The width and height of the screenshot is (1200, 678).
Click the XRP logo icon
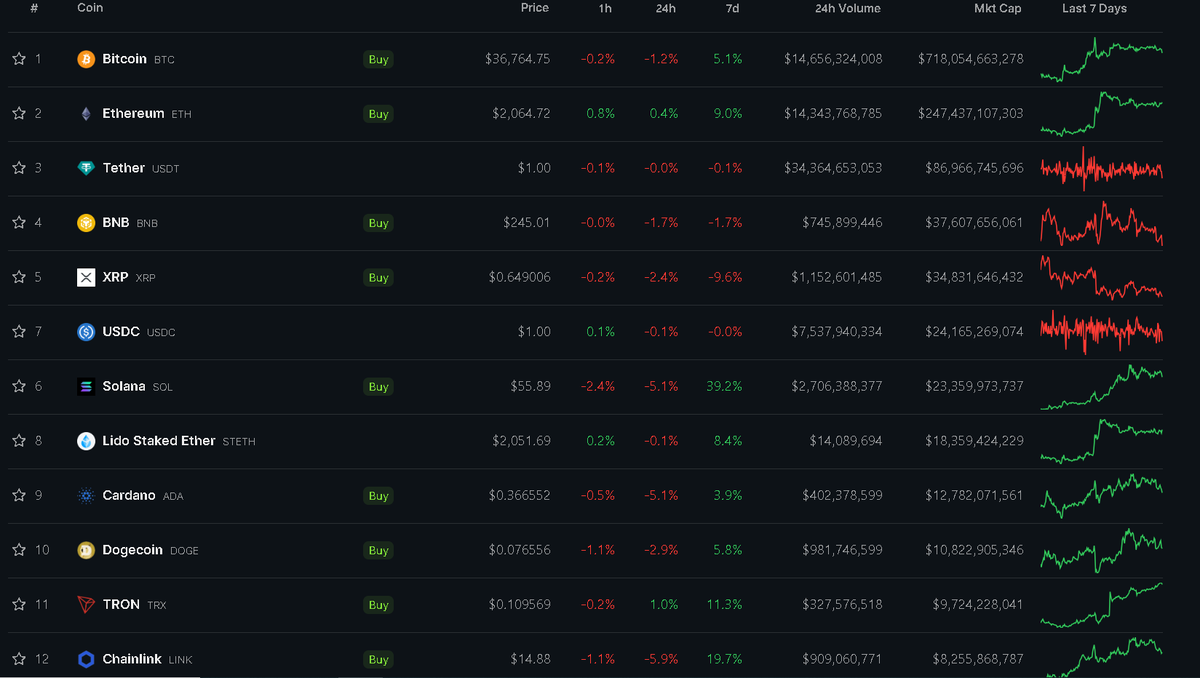pyautogui.click(x=86, y=277)
